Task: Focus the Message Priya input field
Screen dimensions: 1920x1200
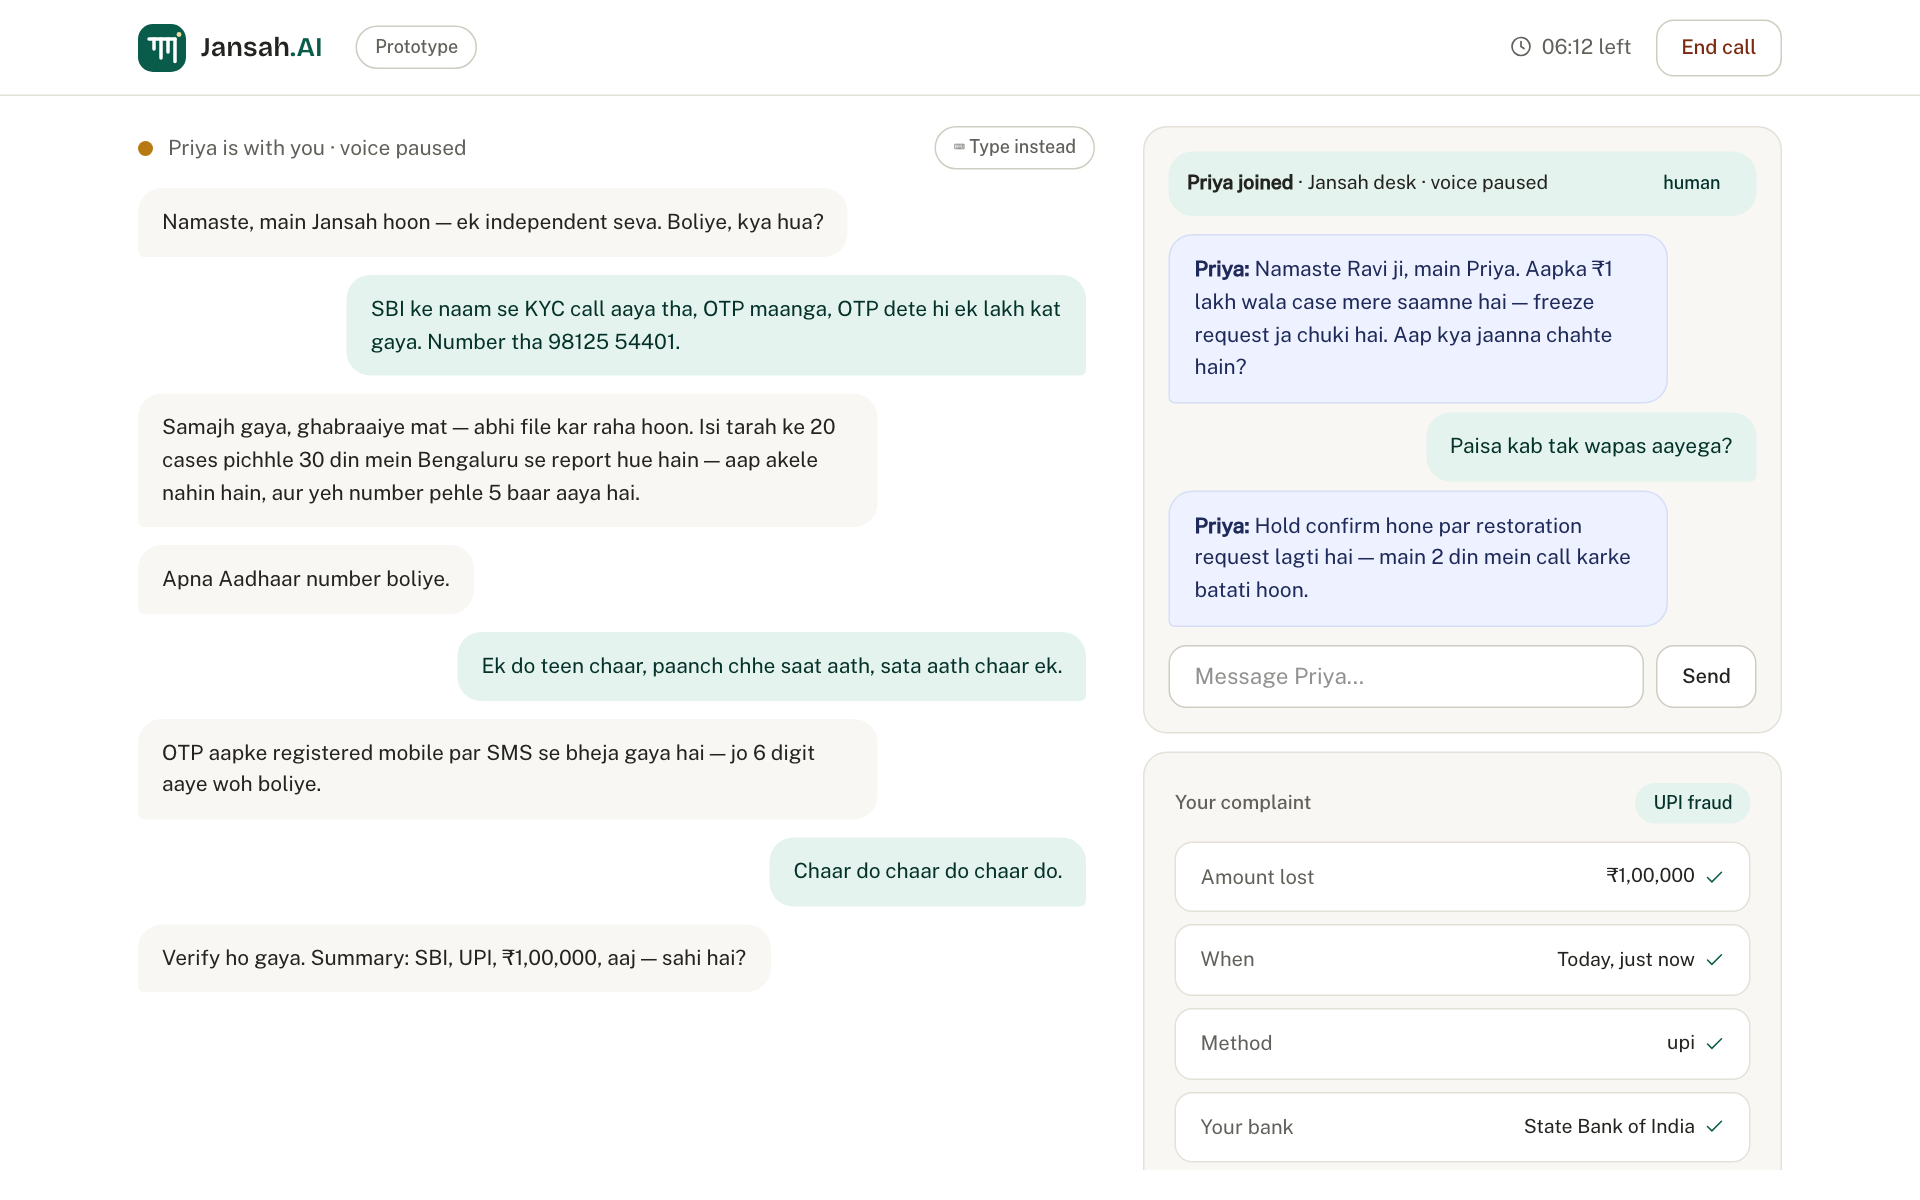Action: coord(1405,676)
